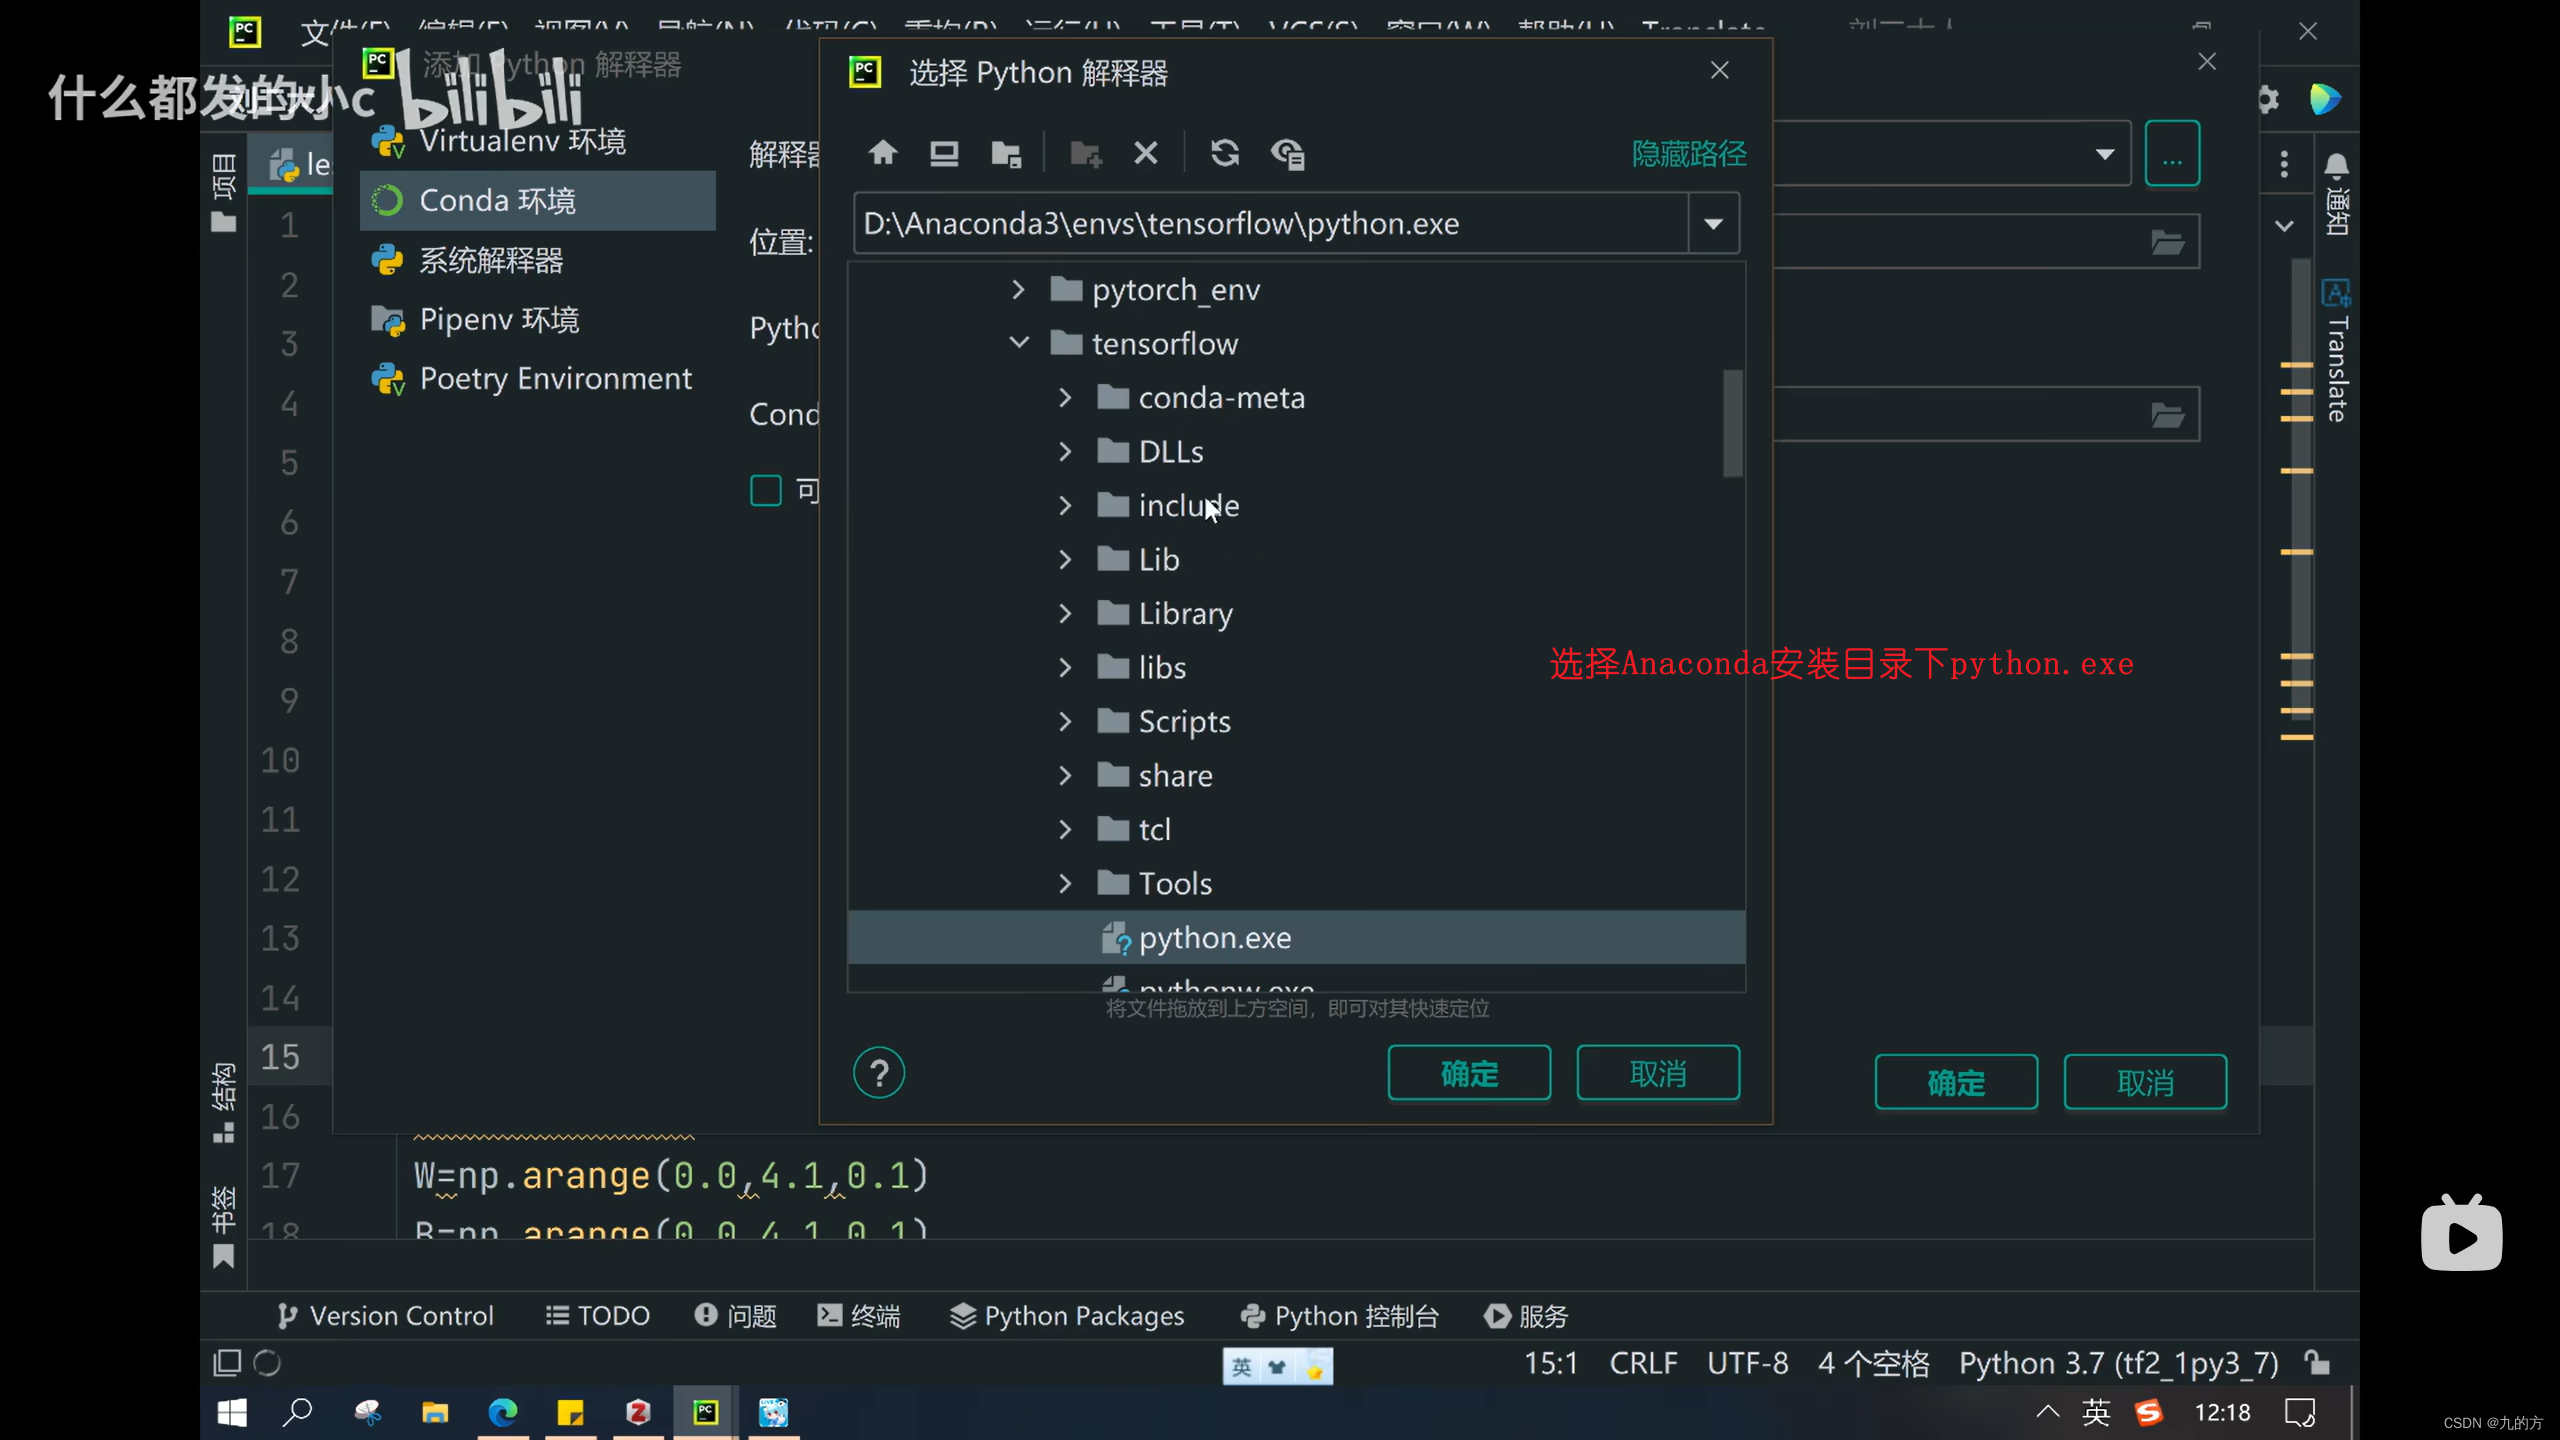Select the Tools folder row
The width and height of the screenshot is (2560, 1440).
pyautogui.click(x=1296, y=883)
